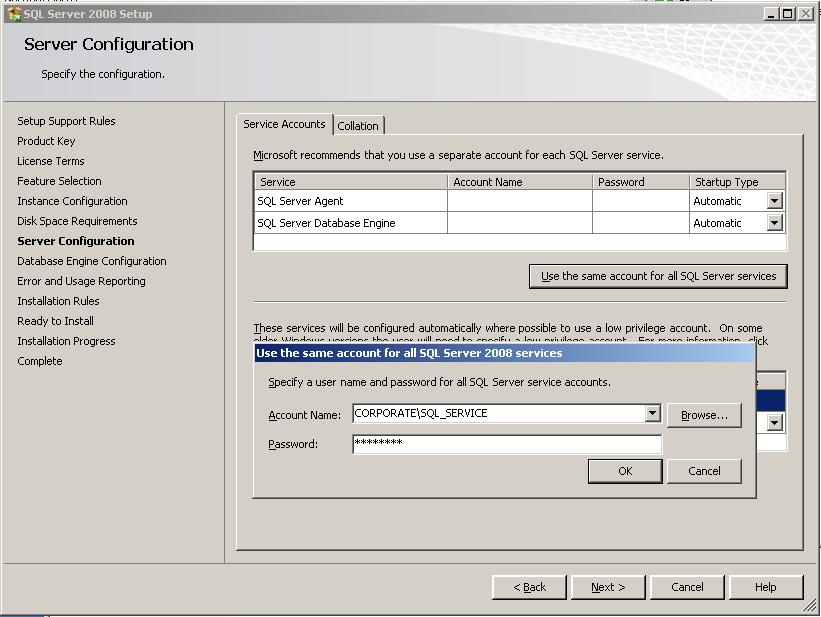
Task: Confirm the account dialog with OK
Action: point(625,471)
